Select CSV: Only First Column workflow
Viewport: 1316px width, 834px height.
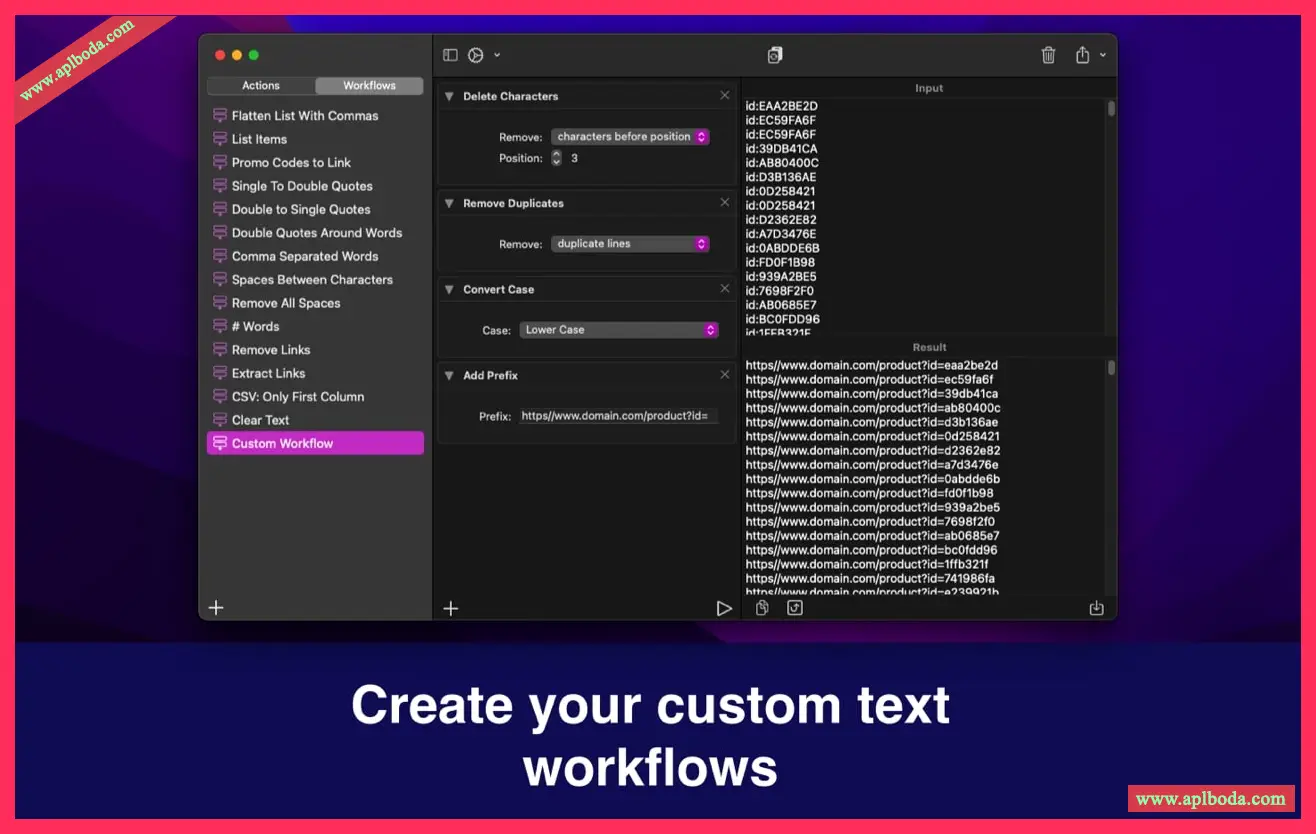315,397
